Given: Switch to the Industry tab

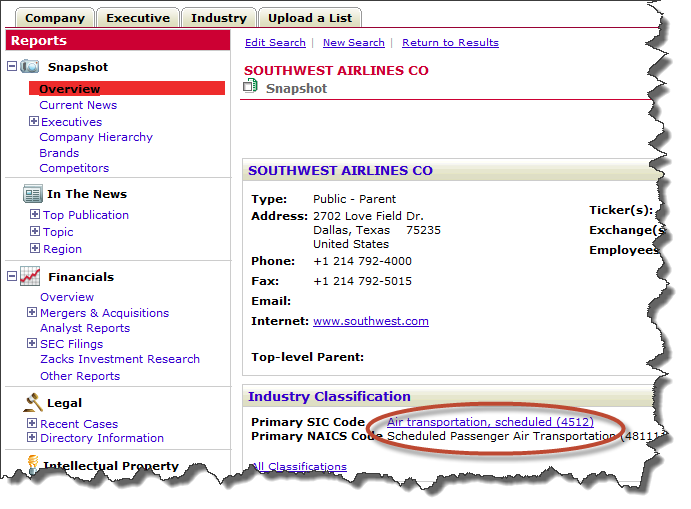Looking at the screenshot, I should coord(219,18).
